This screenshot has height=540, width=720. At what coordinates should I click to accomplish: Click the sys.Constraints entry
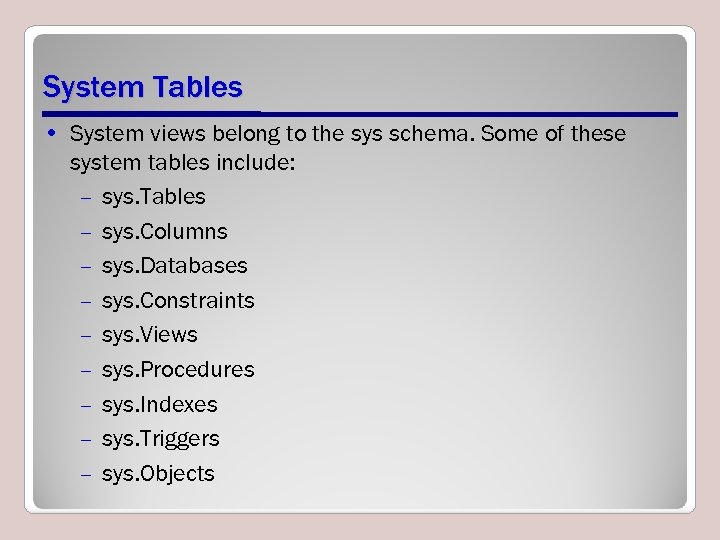[x=178, y=300]
